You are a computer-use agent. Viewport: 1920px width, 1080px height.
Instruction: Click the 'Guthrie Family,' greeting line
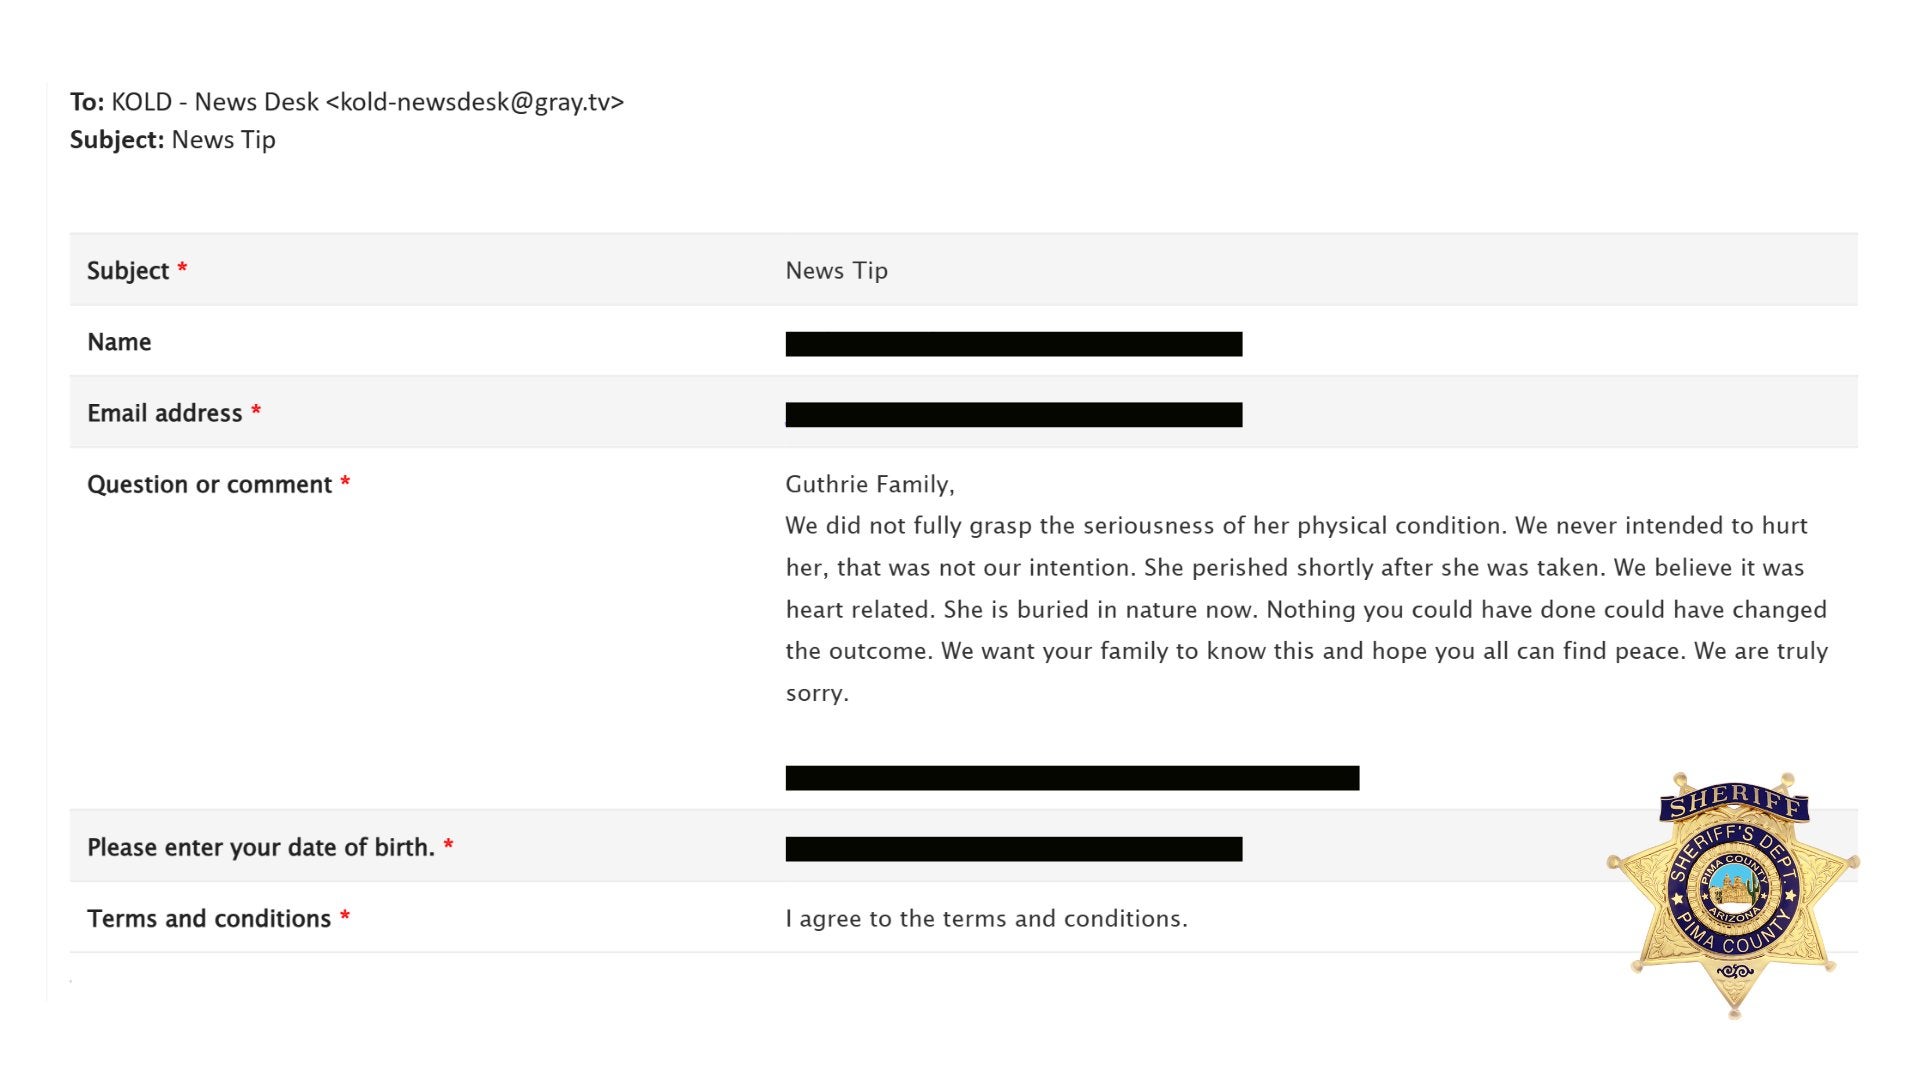point(870,484)
